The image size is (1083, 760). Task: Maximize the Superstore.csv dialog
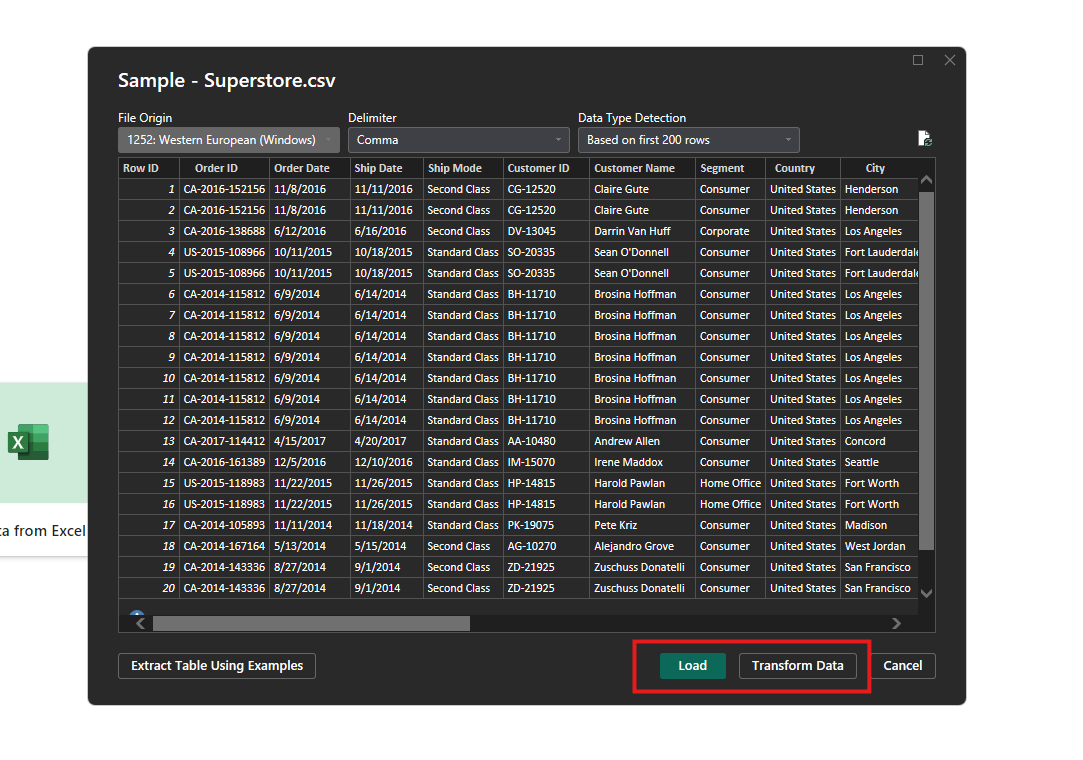pyautogui.click(x=918, y=60)
